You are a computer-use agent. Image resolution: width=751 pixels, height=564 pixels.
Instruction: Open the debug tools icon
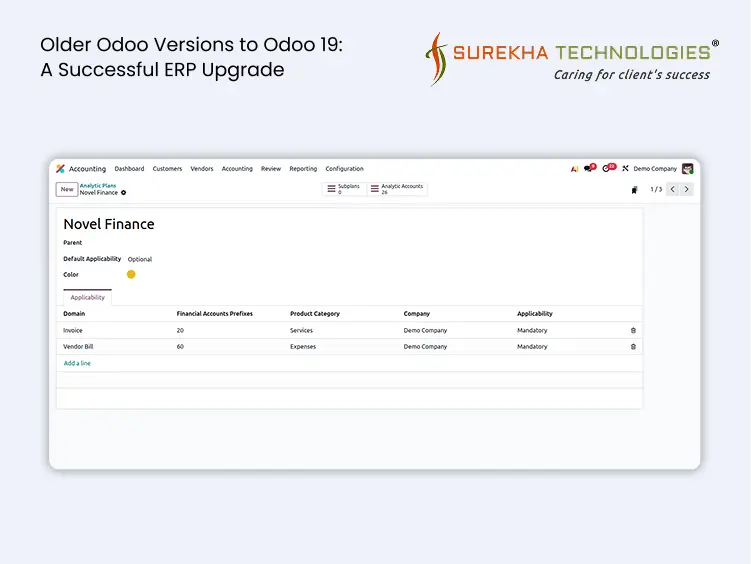tap(625, 169)
